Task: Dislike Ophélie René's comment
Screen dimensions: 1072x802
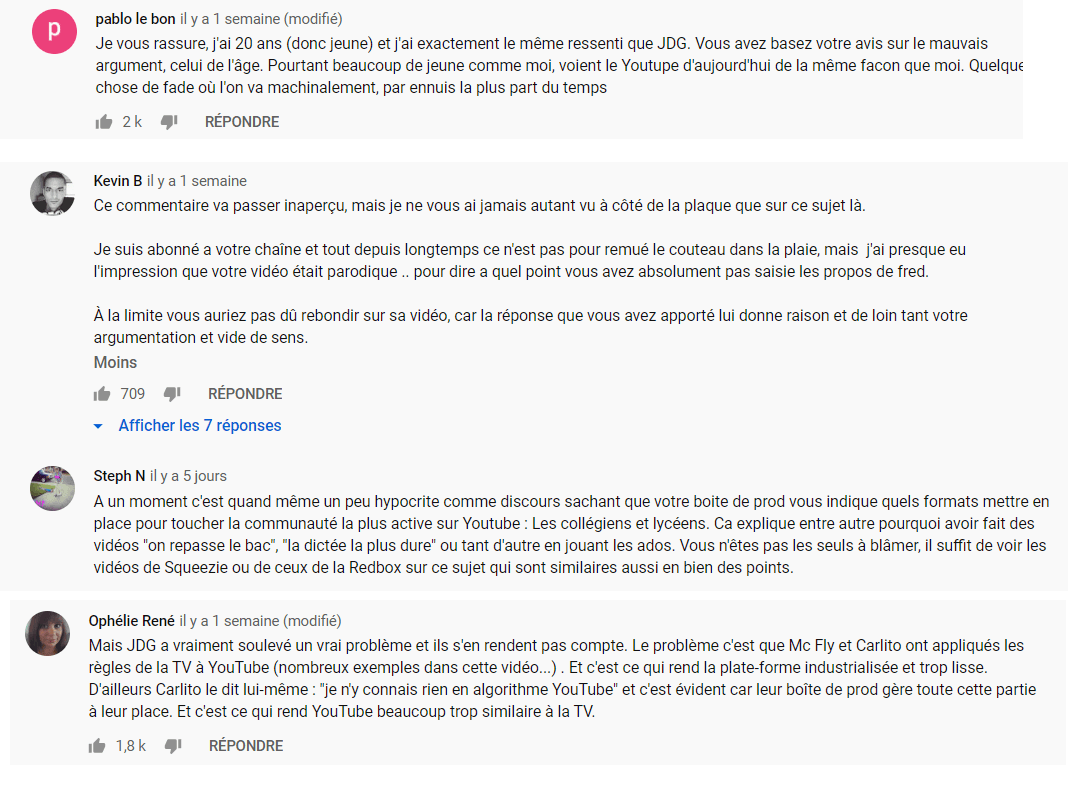Action: [174, 746]
